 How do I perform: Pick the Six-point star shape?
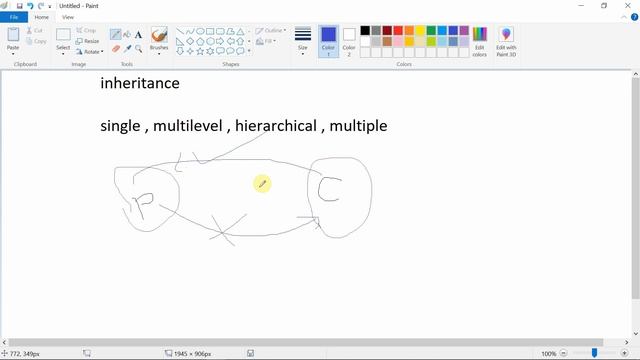(x=210, y=51)
